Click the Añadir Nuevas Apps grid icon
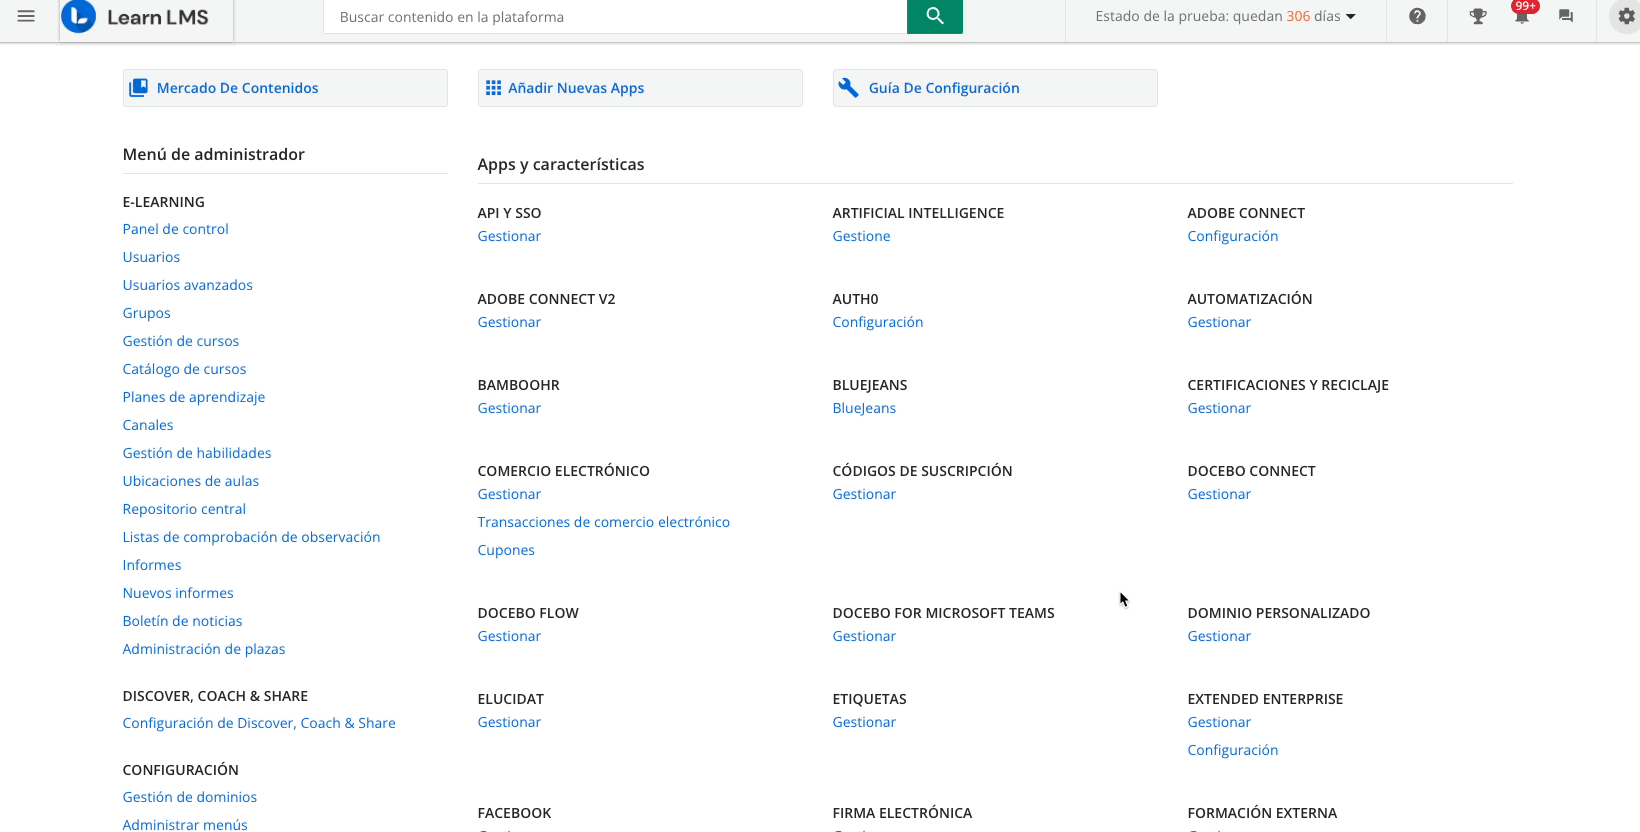Image resolution: width=1640 pixels, height=832 pixels. pos(493,88)
